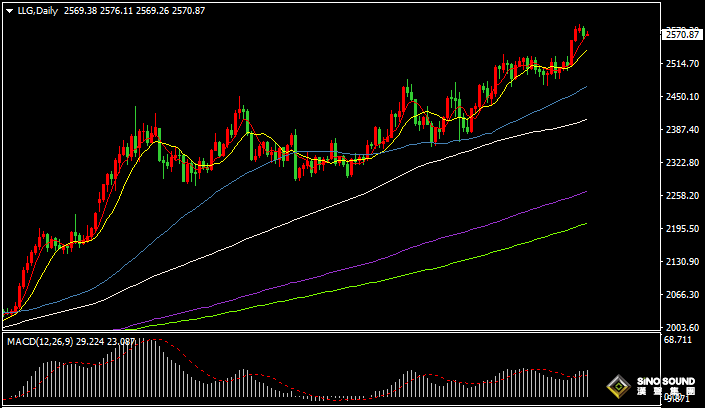Screen dimensions: 705x408
Task: Click the 68.711 MACD scale label
Action: click(x=677, y=341)
